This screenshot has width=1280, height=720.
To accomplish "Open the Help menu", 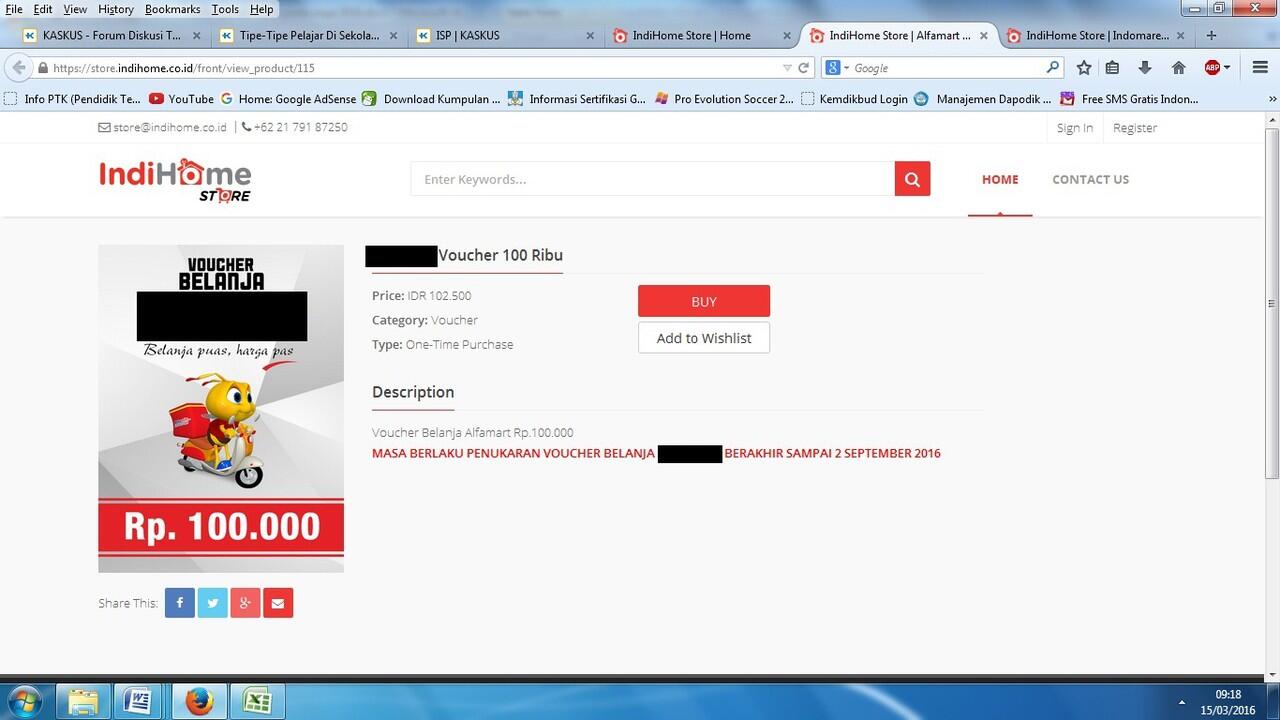I will click(x=261, y=9).
